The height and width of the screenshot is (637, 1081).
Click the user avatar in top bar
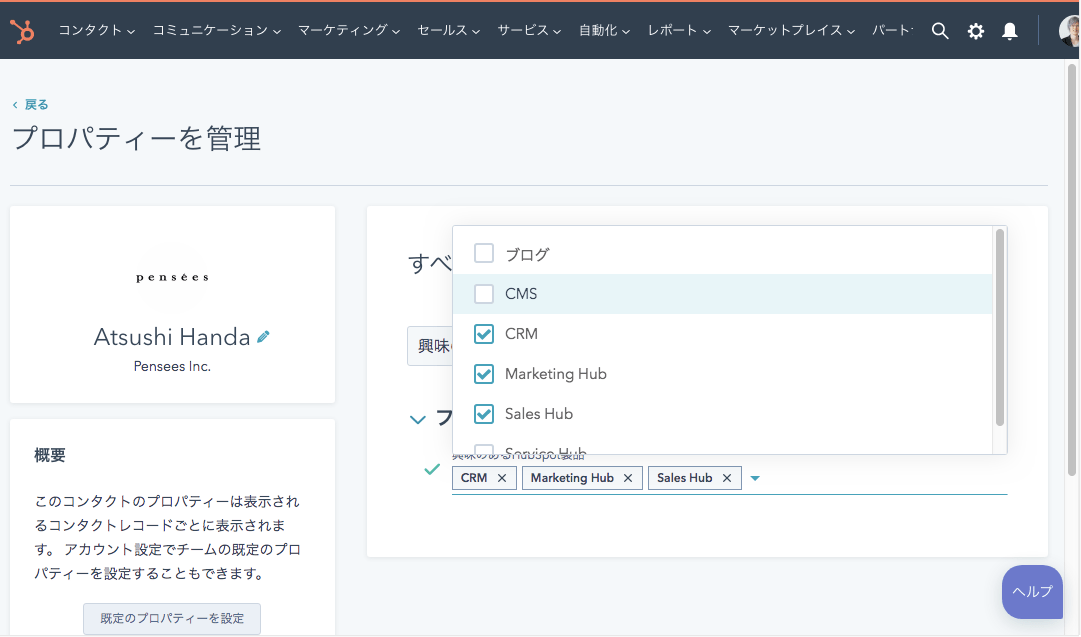coord(1069,31)
